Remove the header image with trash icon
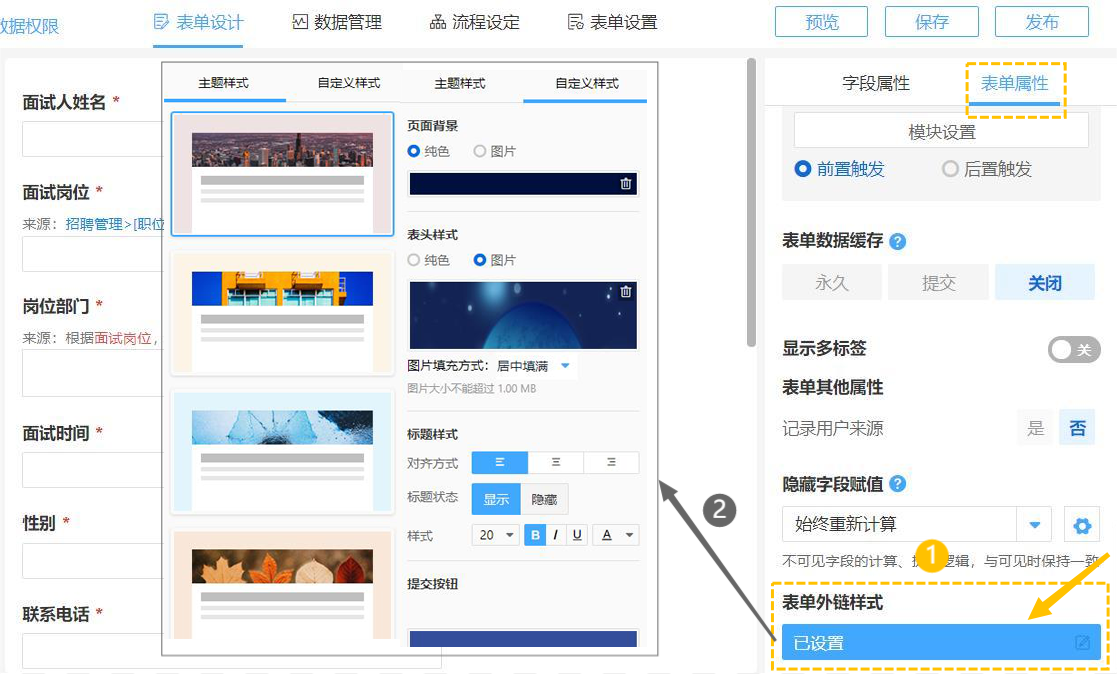 click(626, 292)
